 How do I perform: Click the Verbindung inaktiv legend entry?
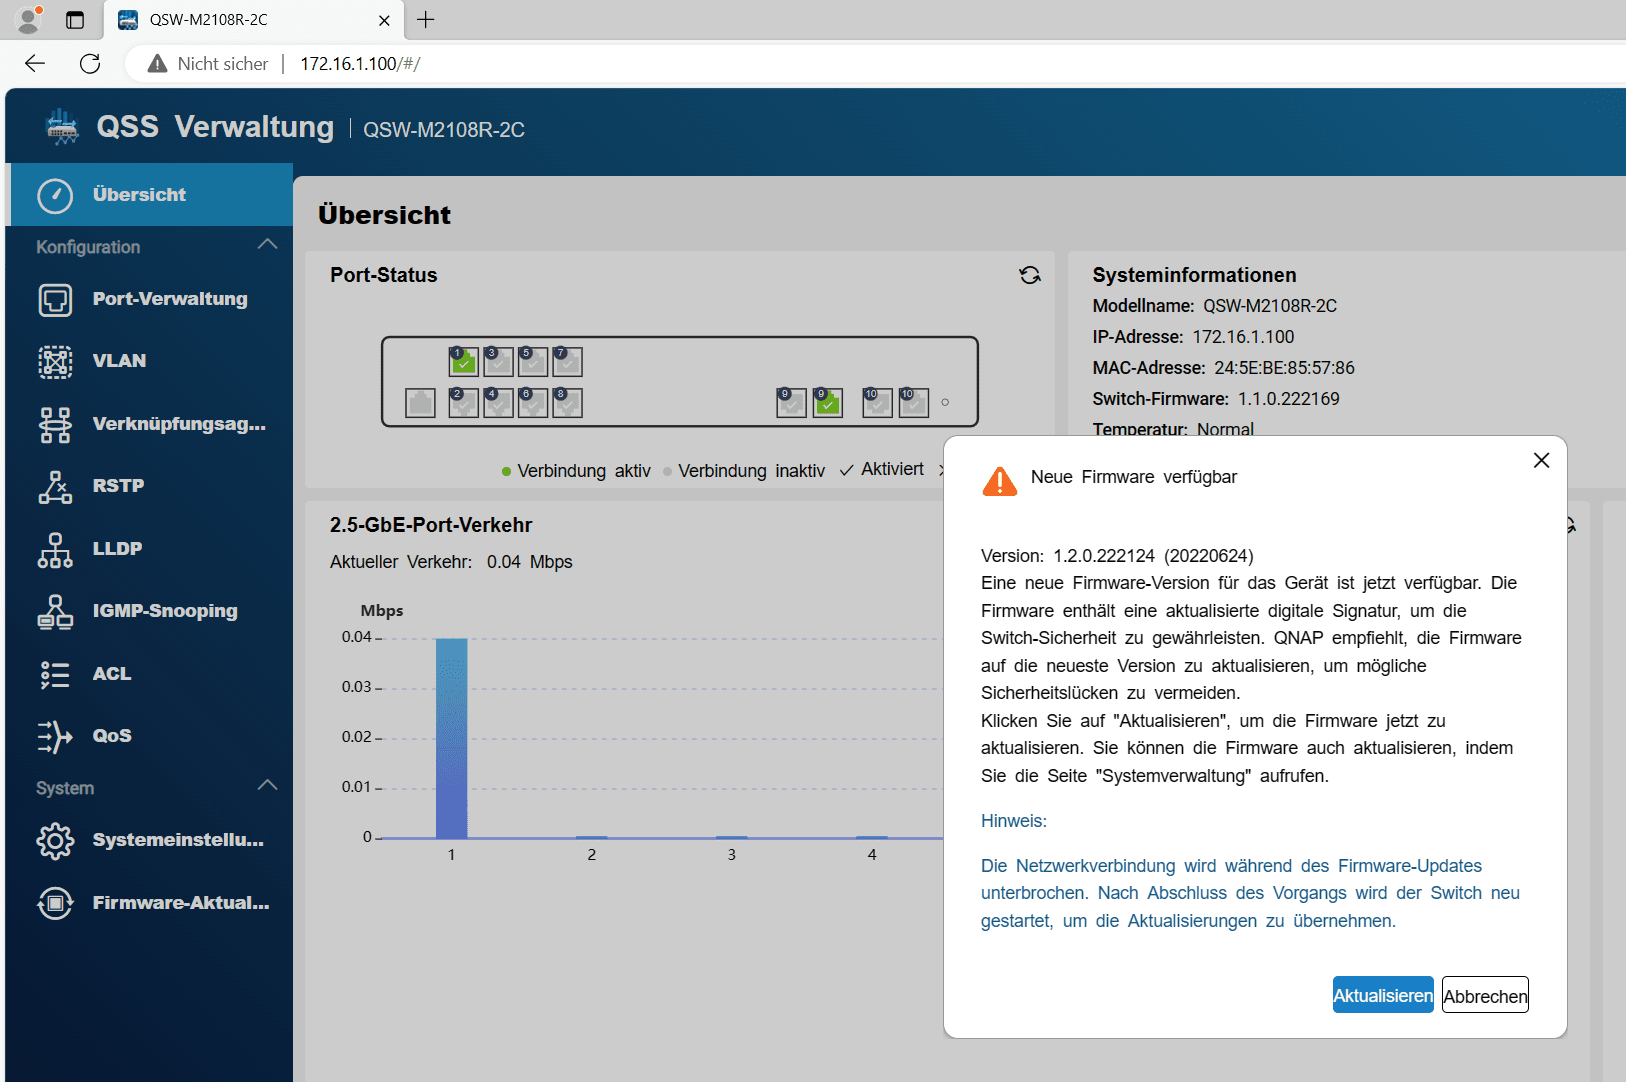[744, 471]
